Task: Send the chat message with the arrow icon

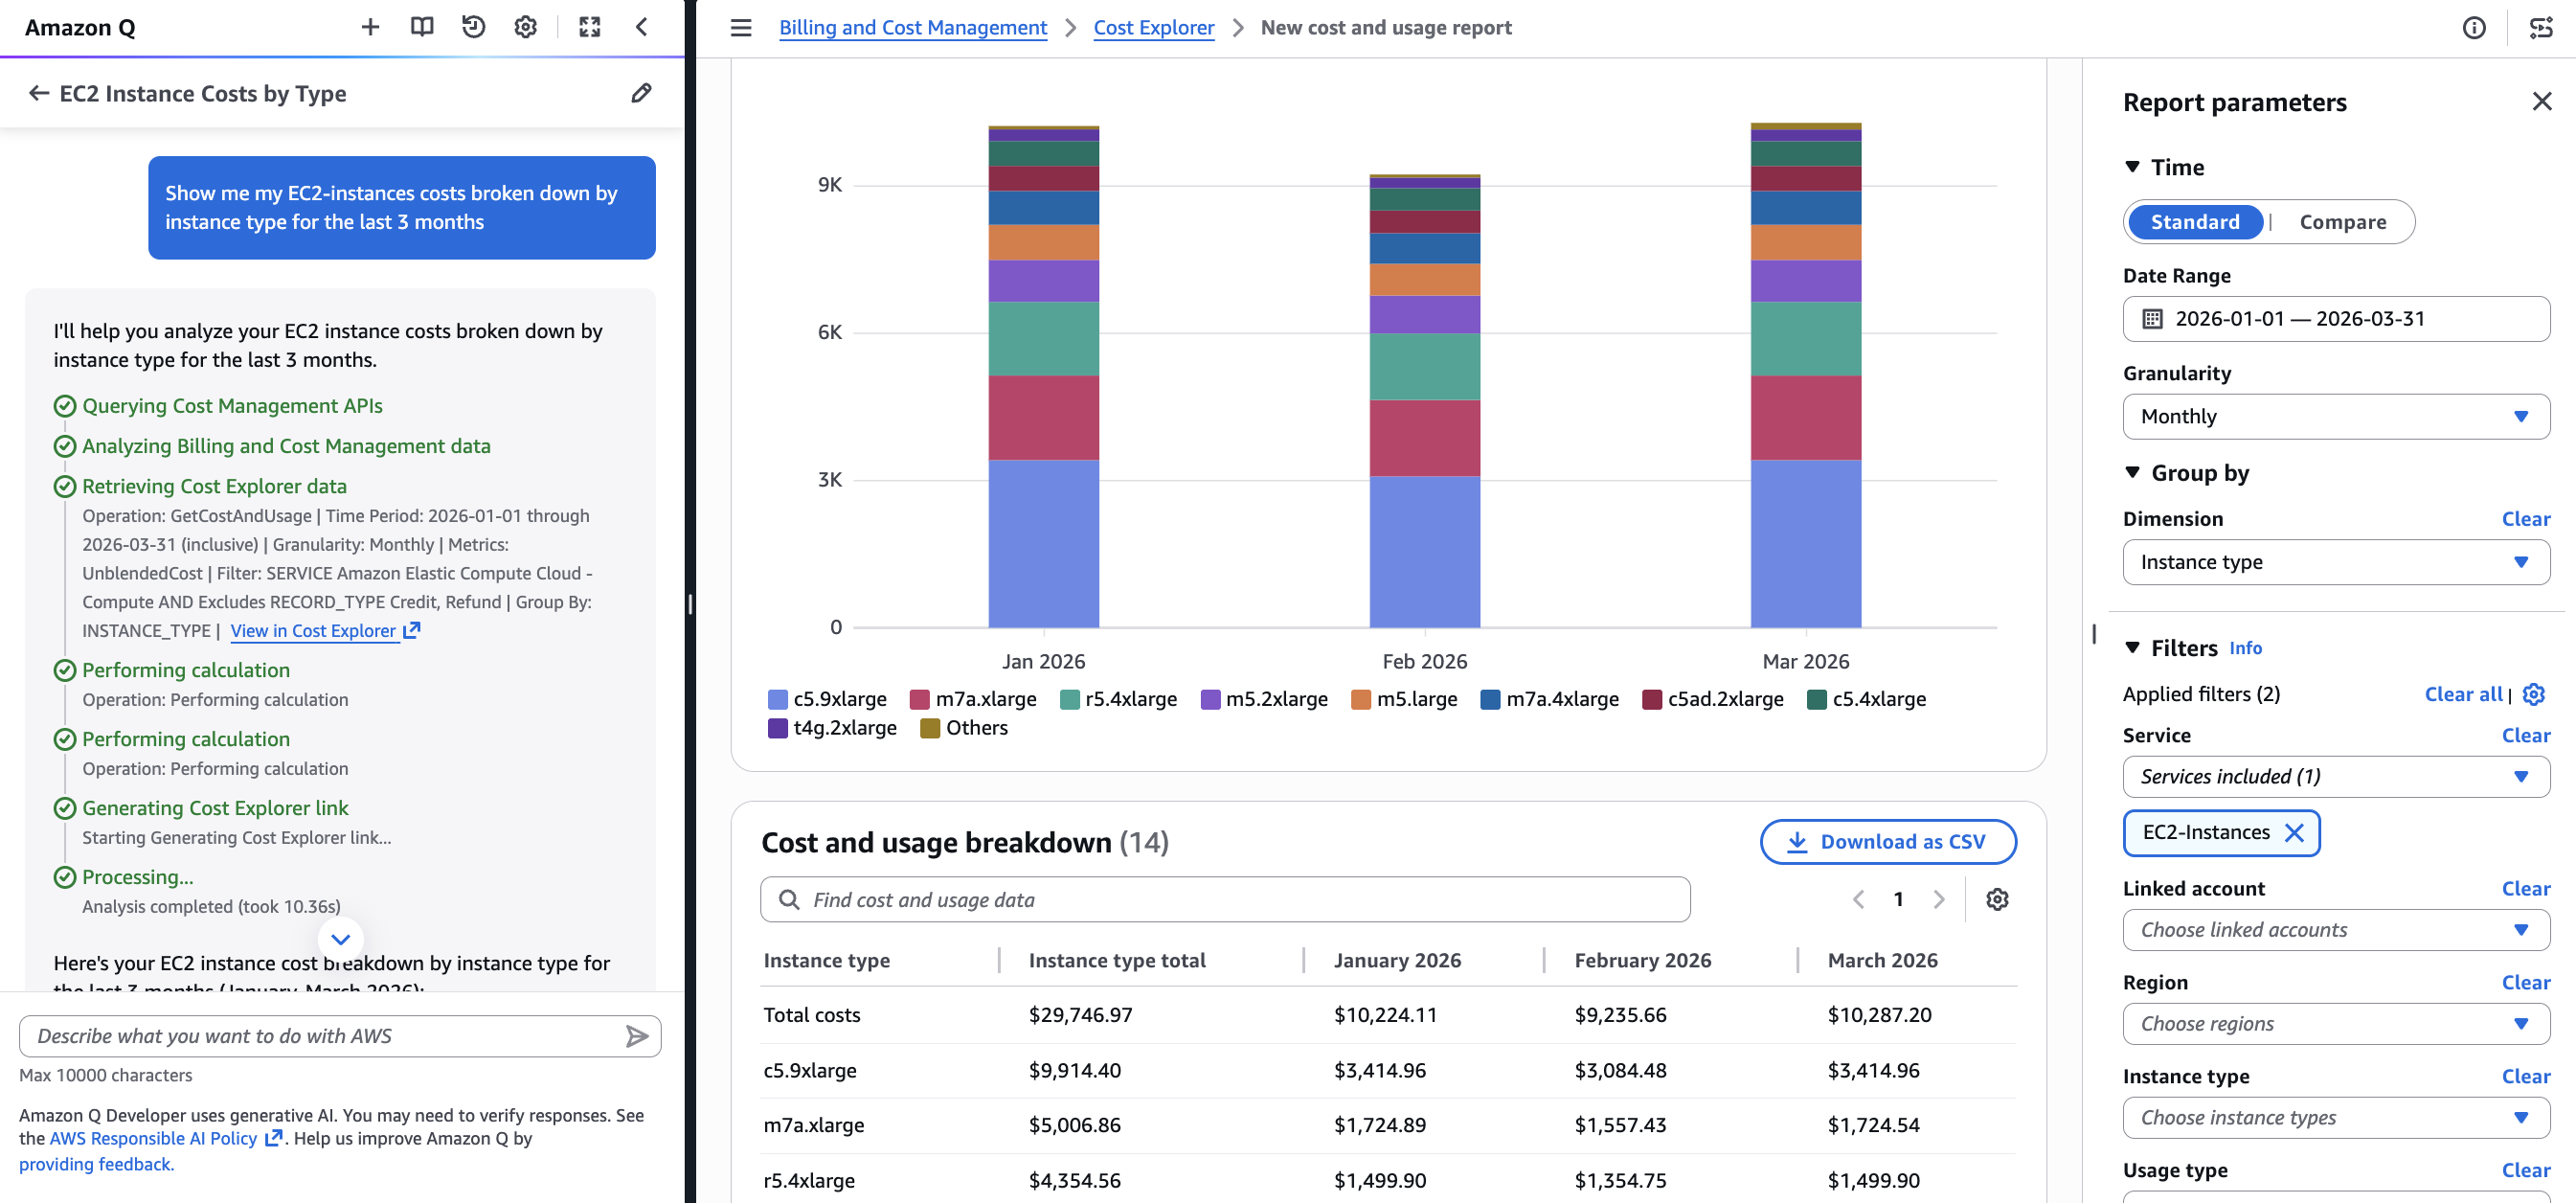Action: click(x=637, y=1036)
